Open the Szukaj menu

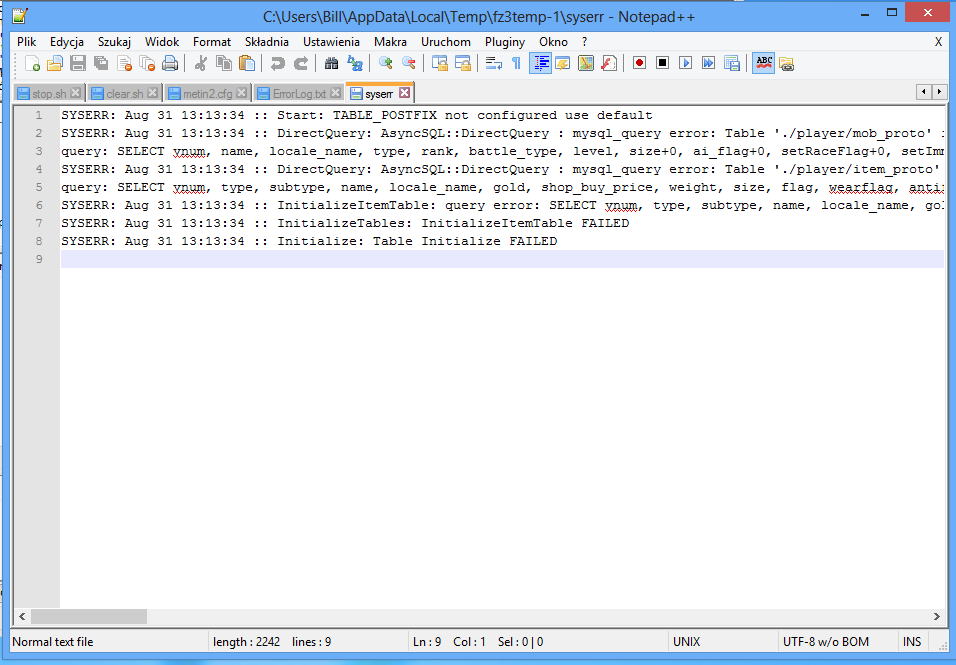coord(114,42)
